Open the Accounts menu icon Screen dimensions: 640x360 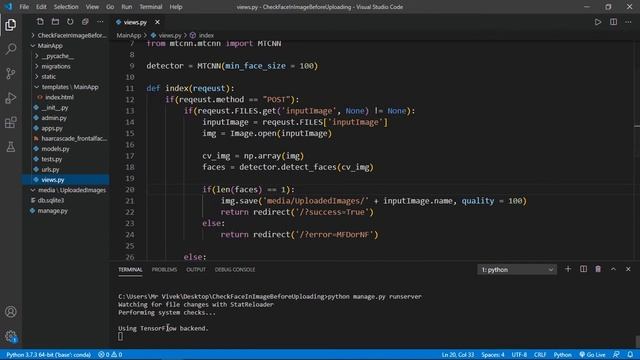coord(11,312)
